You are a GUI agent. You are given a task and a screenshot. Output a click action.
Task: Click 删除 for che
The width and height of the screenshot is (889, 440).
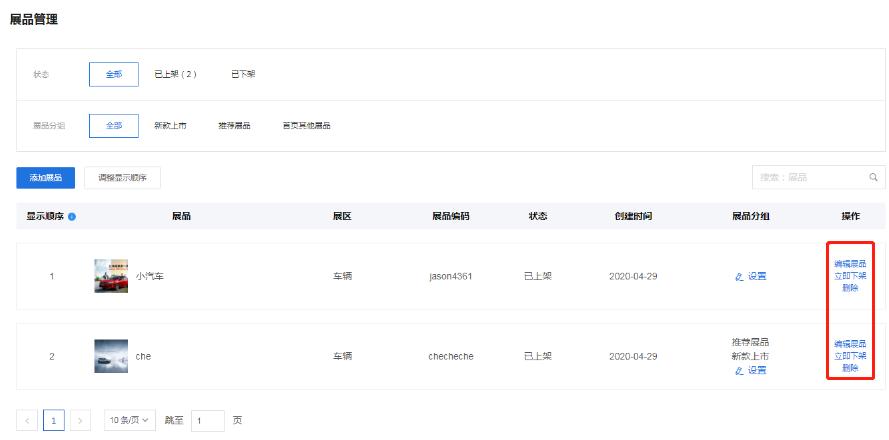[x=850, y=368]
